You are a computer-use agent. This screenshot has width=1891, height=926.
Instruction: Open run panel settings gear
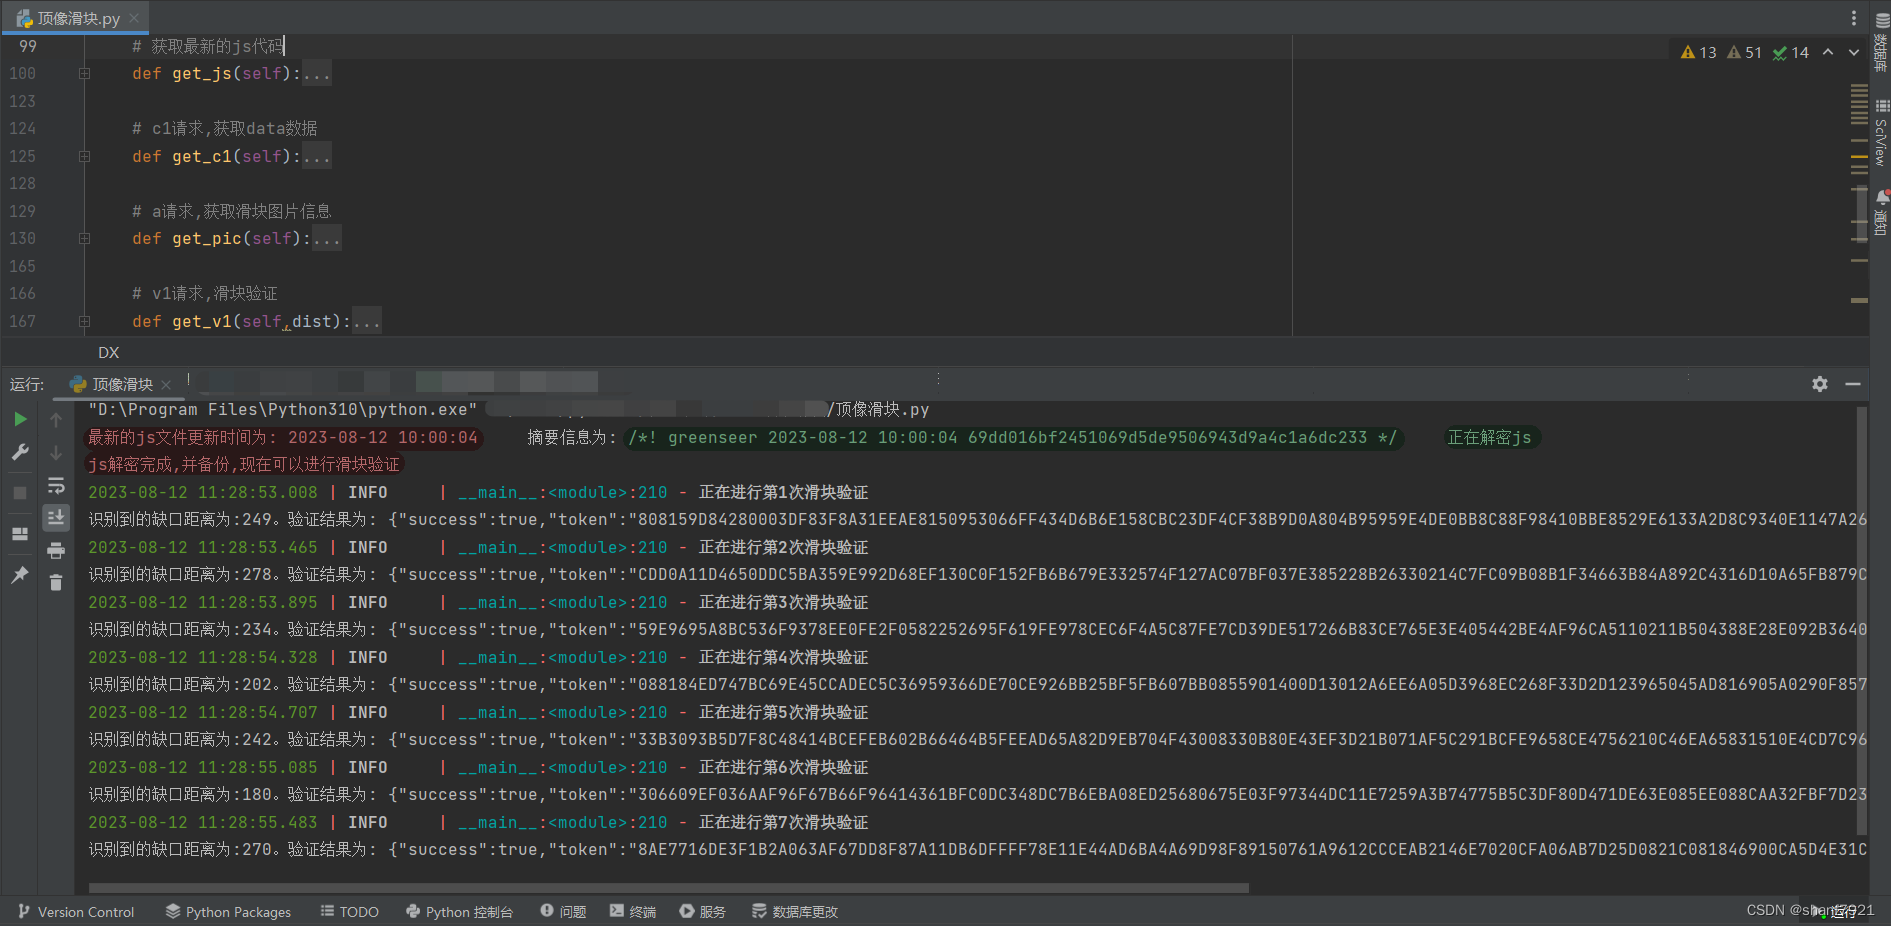[1820, 384]
